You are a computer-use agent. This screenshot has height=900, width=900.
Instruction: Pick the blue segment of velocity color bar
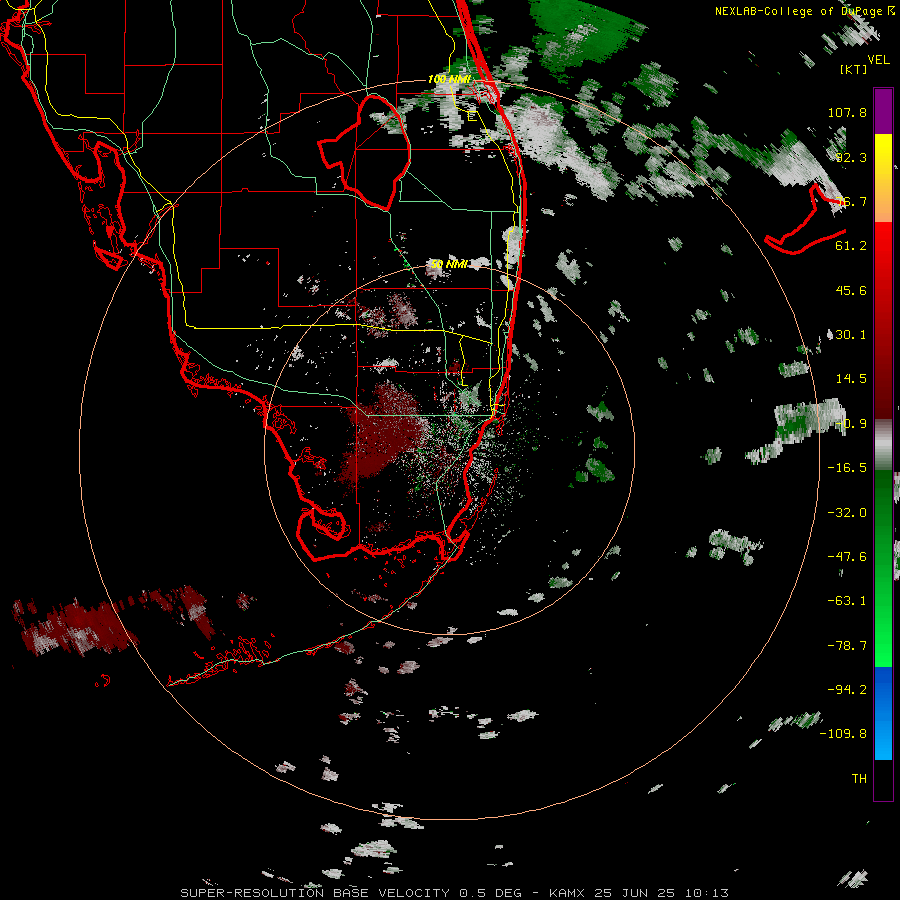click(883, 713)
